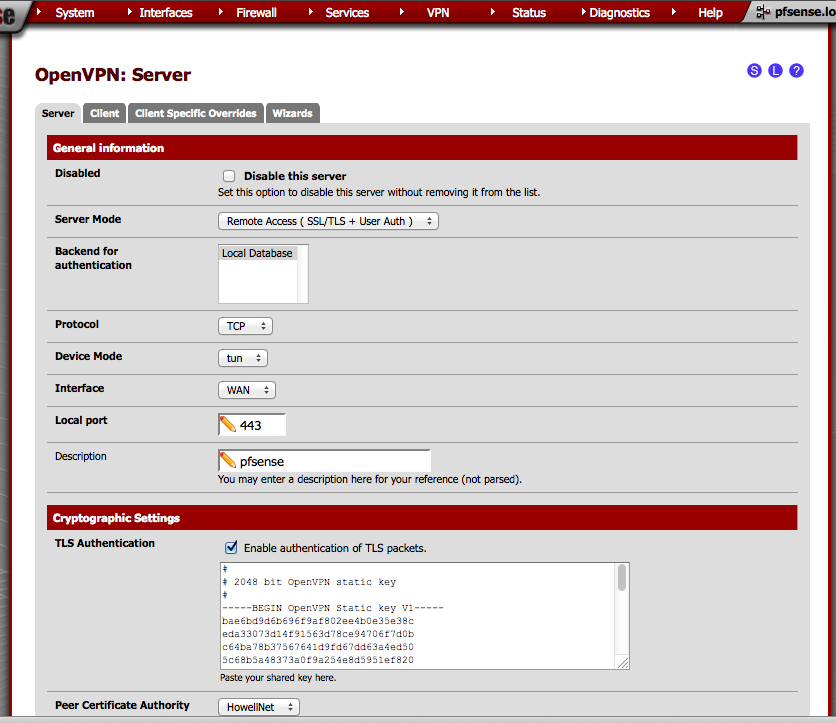Image resolution: width=836 pixels, height=723 pixels.
Task: Toggle the Disable this server checkbox
Action: pyautogui.click(x=229, y=176)
